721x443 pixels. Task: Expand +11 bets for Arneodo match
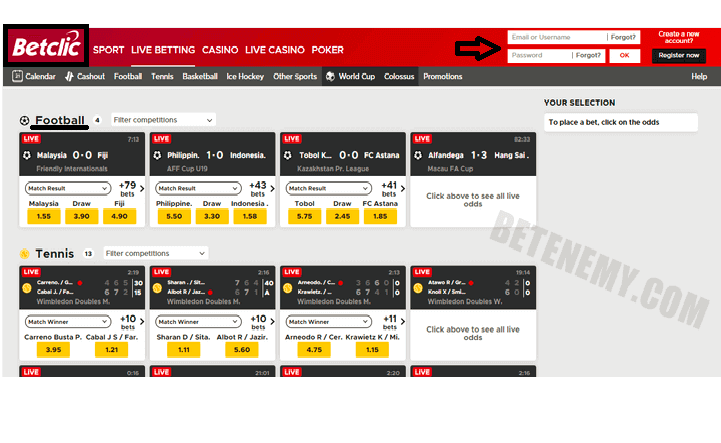pyautogui.click(x=393, y=322)
